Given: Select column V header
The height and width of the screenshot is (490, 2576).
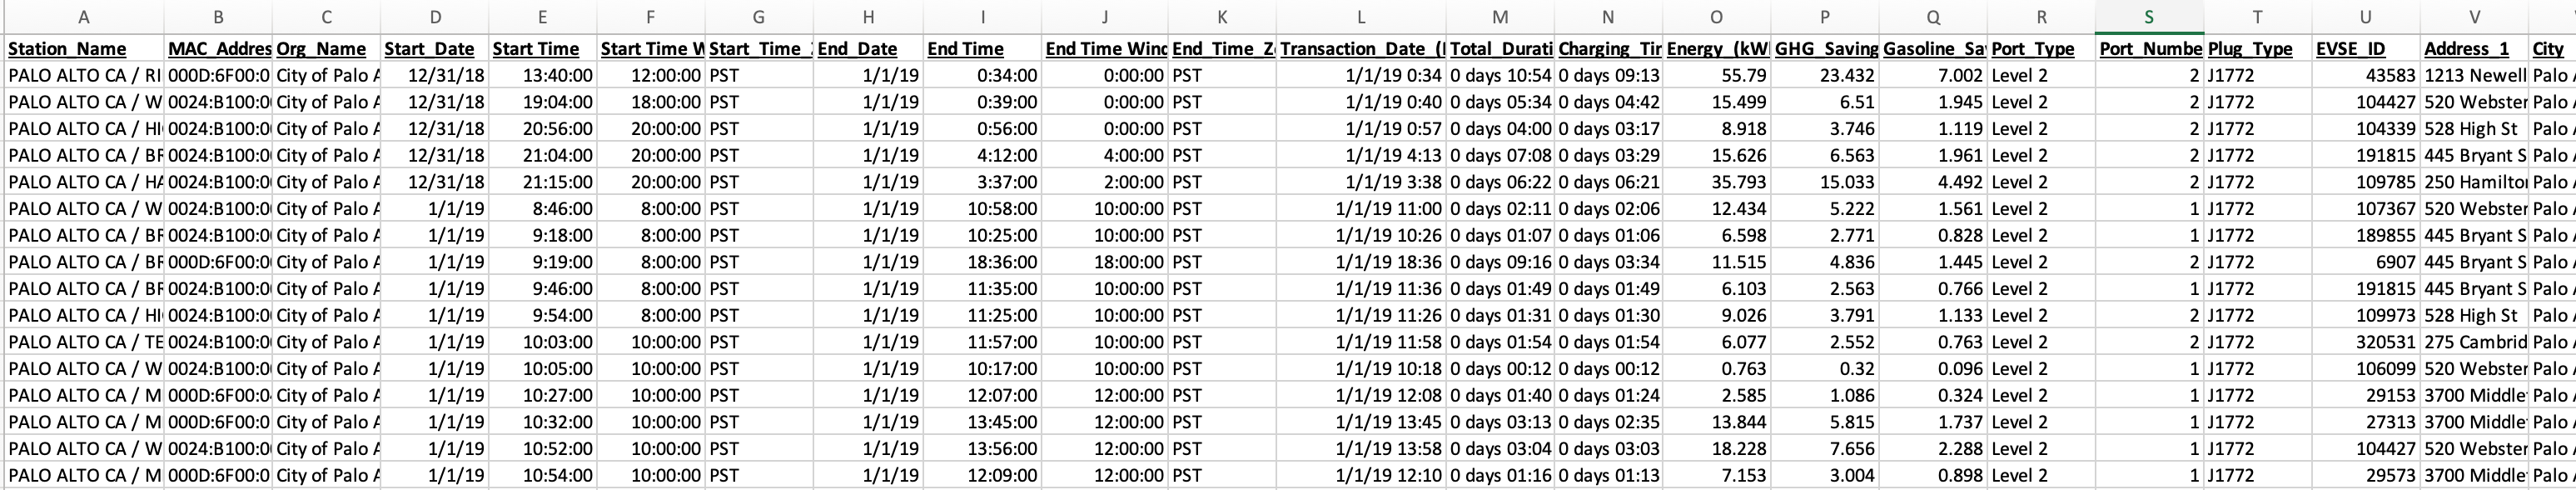Looking at the screenshot, I should (2474, 17).
